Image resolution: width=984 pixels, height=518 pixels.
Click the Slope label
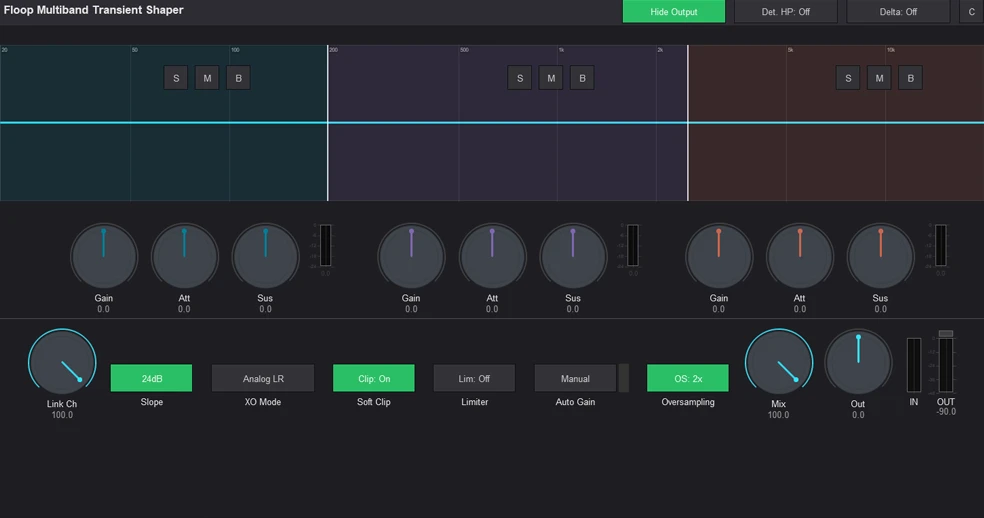152,402
